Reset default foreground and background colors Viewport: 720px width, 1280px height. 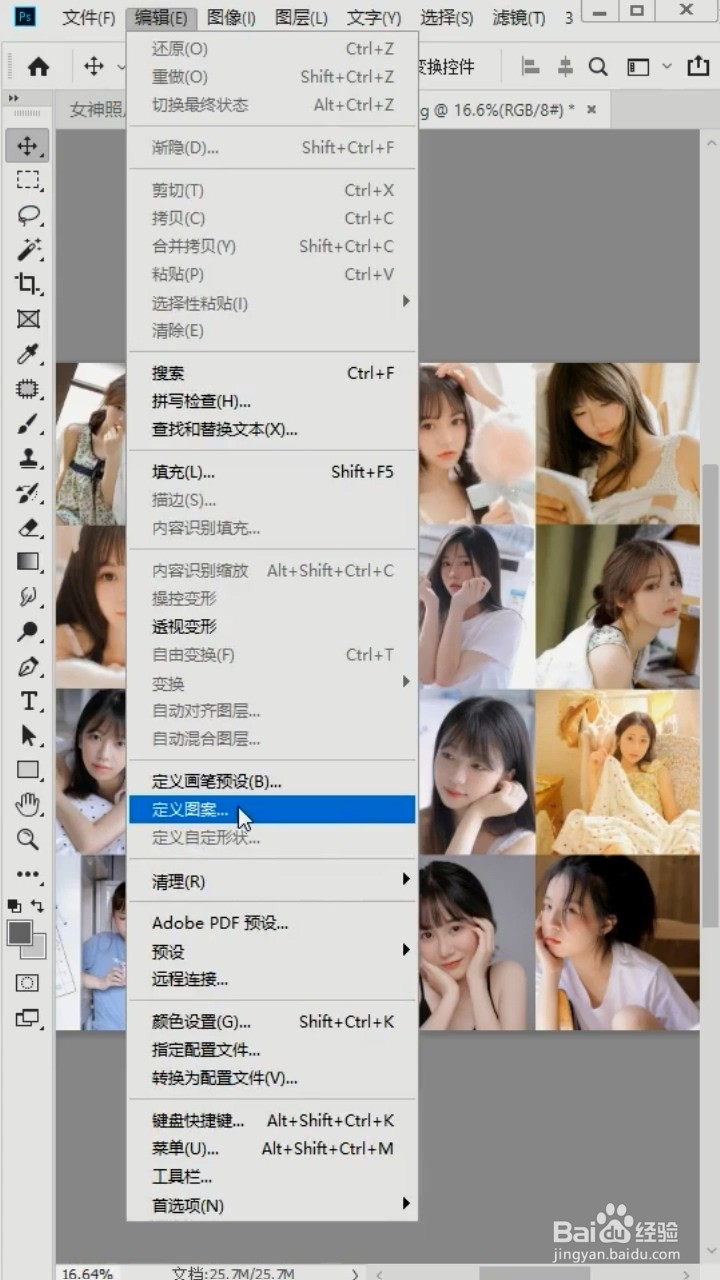14,906
